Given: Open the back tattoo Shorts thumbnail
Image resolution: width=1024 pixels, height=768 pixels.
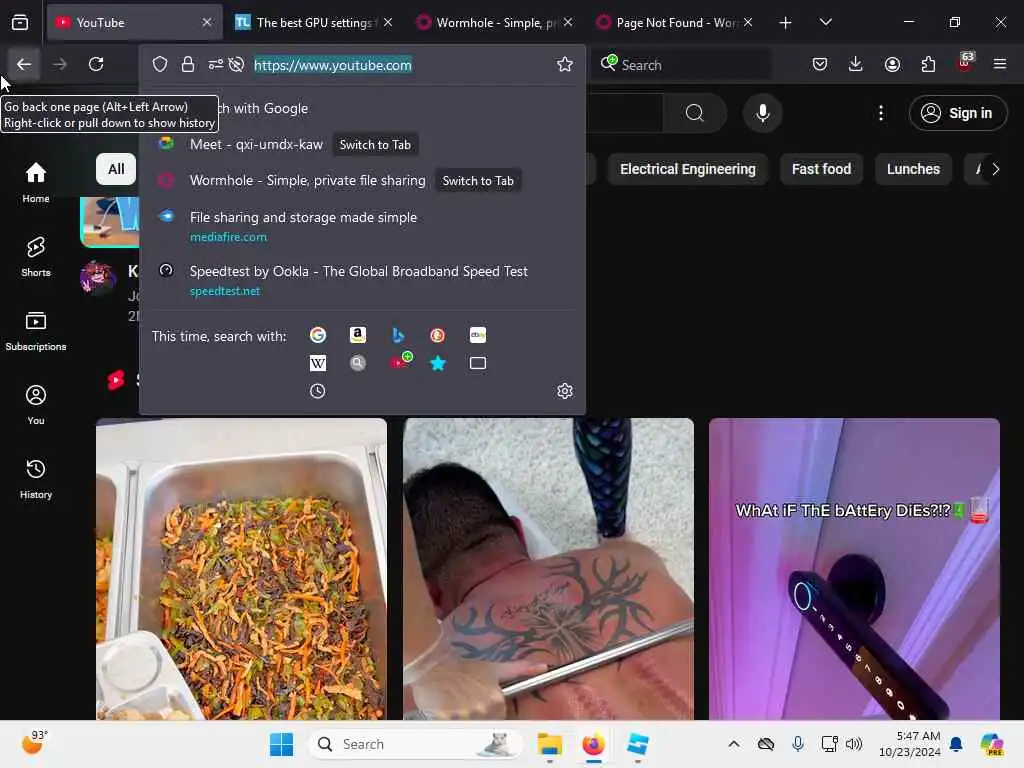Looking at the screenshot, I should pos(549,569).
